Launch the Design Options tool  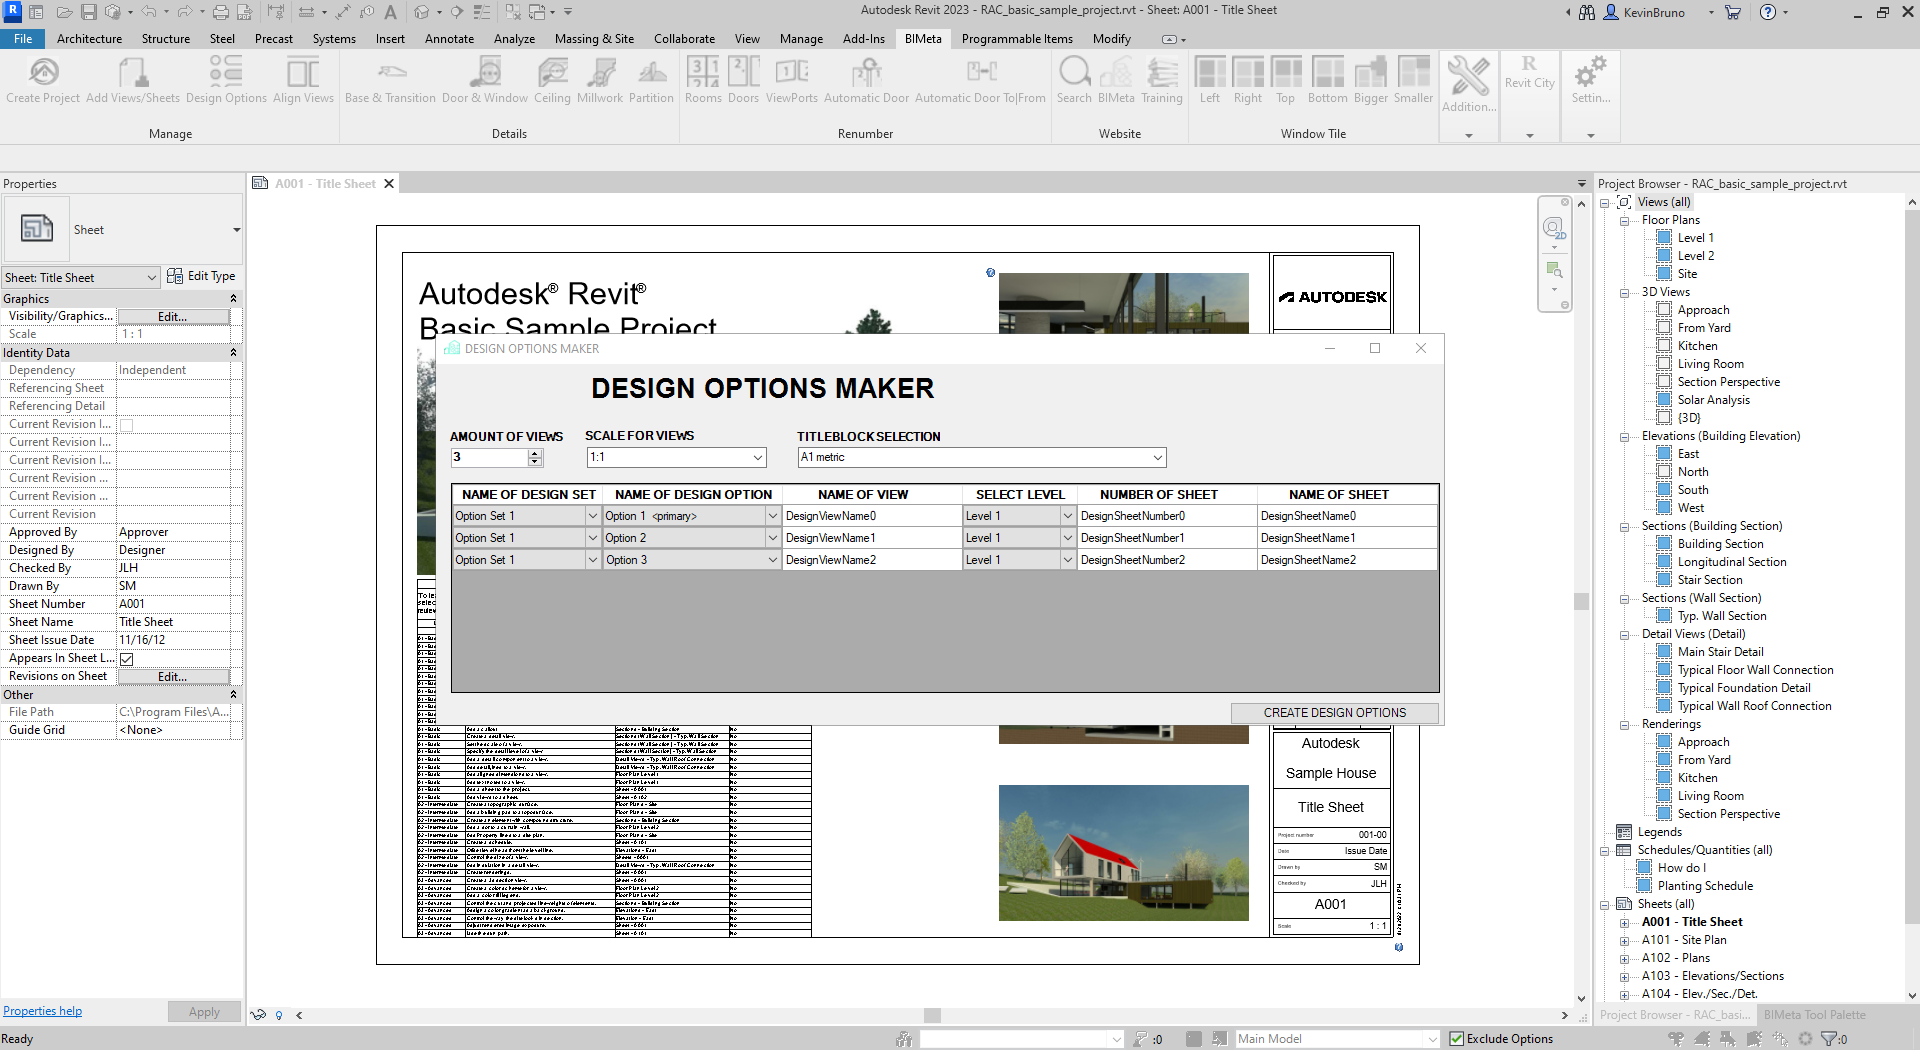[226, 80]
